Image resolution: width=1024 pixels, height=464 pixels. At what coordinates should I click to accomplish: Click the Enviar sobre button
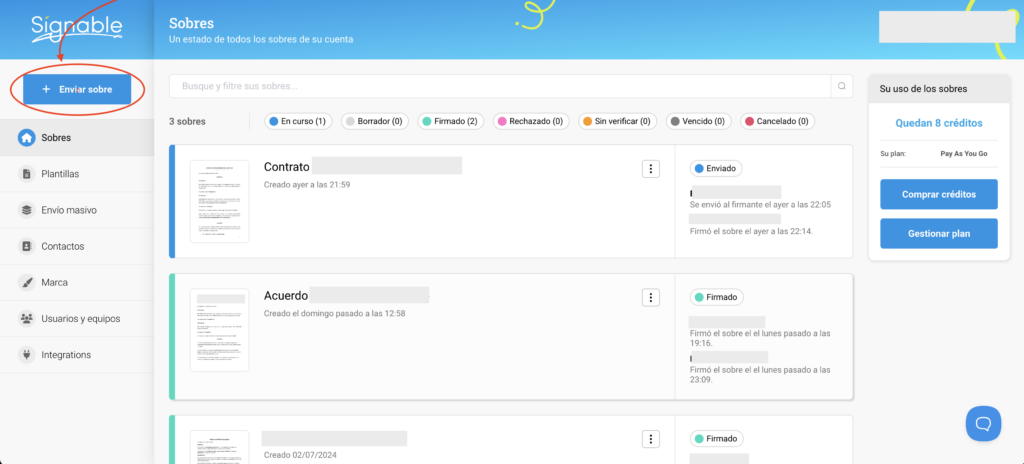click(x=77, y=89)
